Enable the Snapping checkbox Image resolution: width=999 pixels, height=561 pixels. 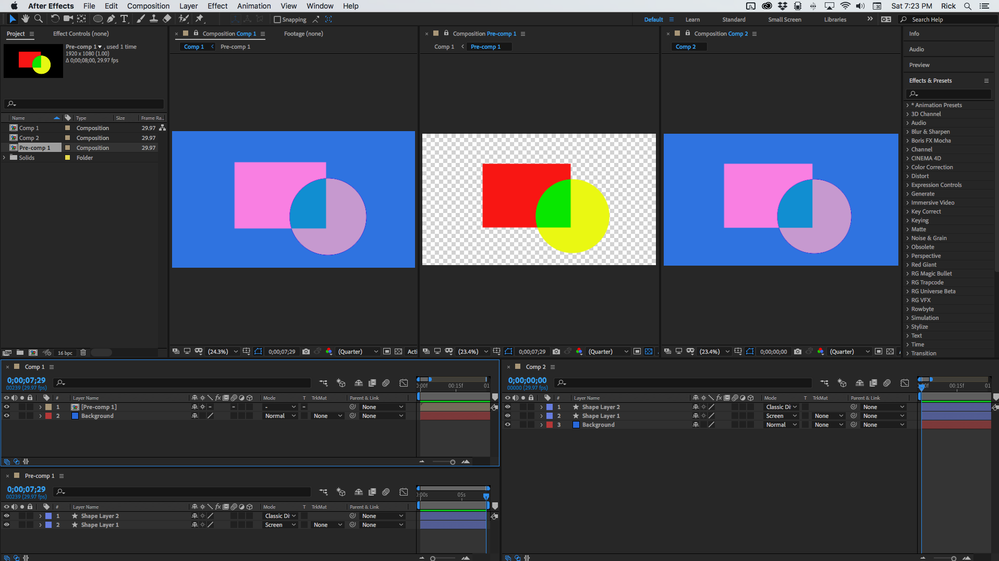(278, 19)
